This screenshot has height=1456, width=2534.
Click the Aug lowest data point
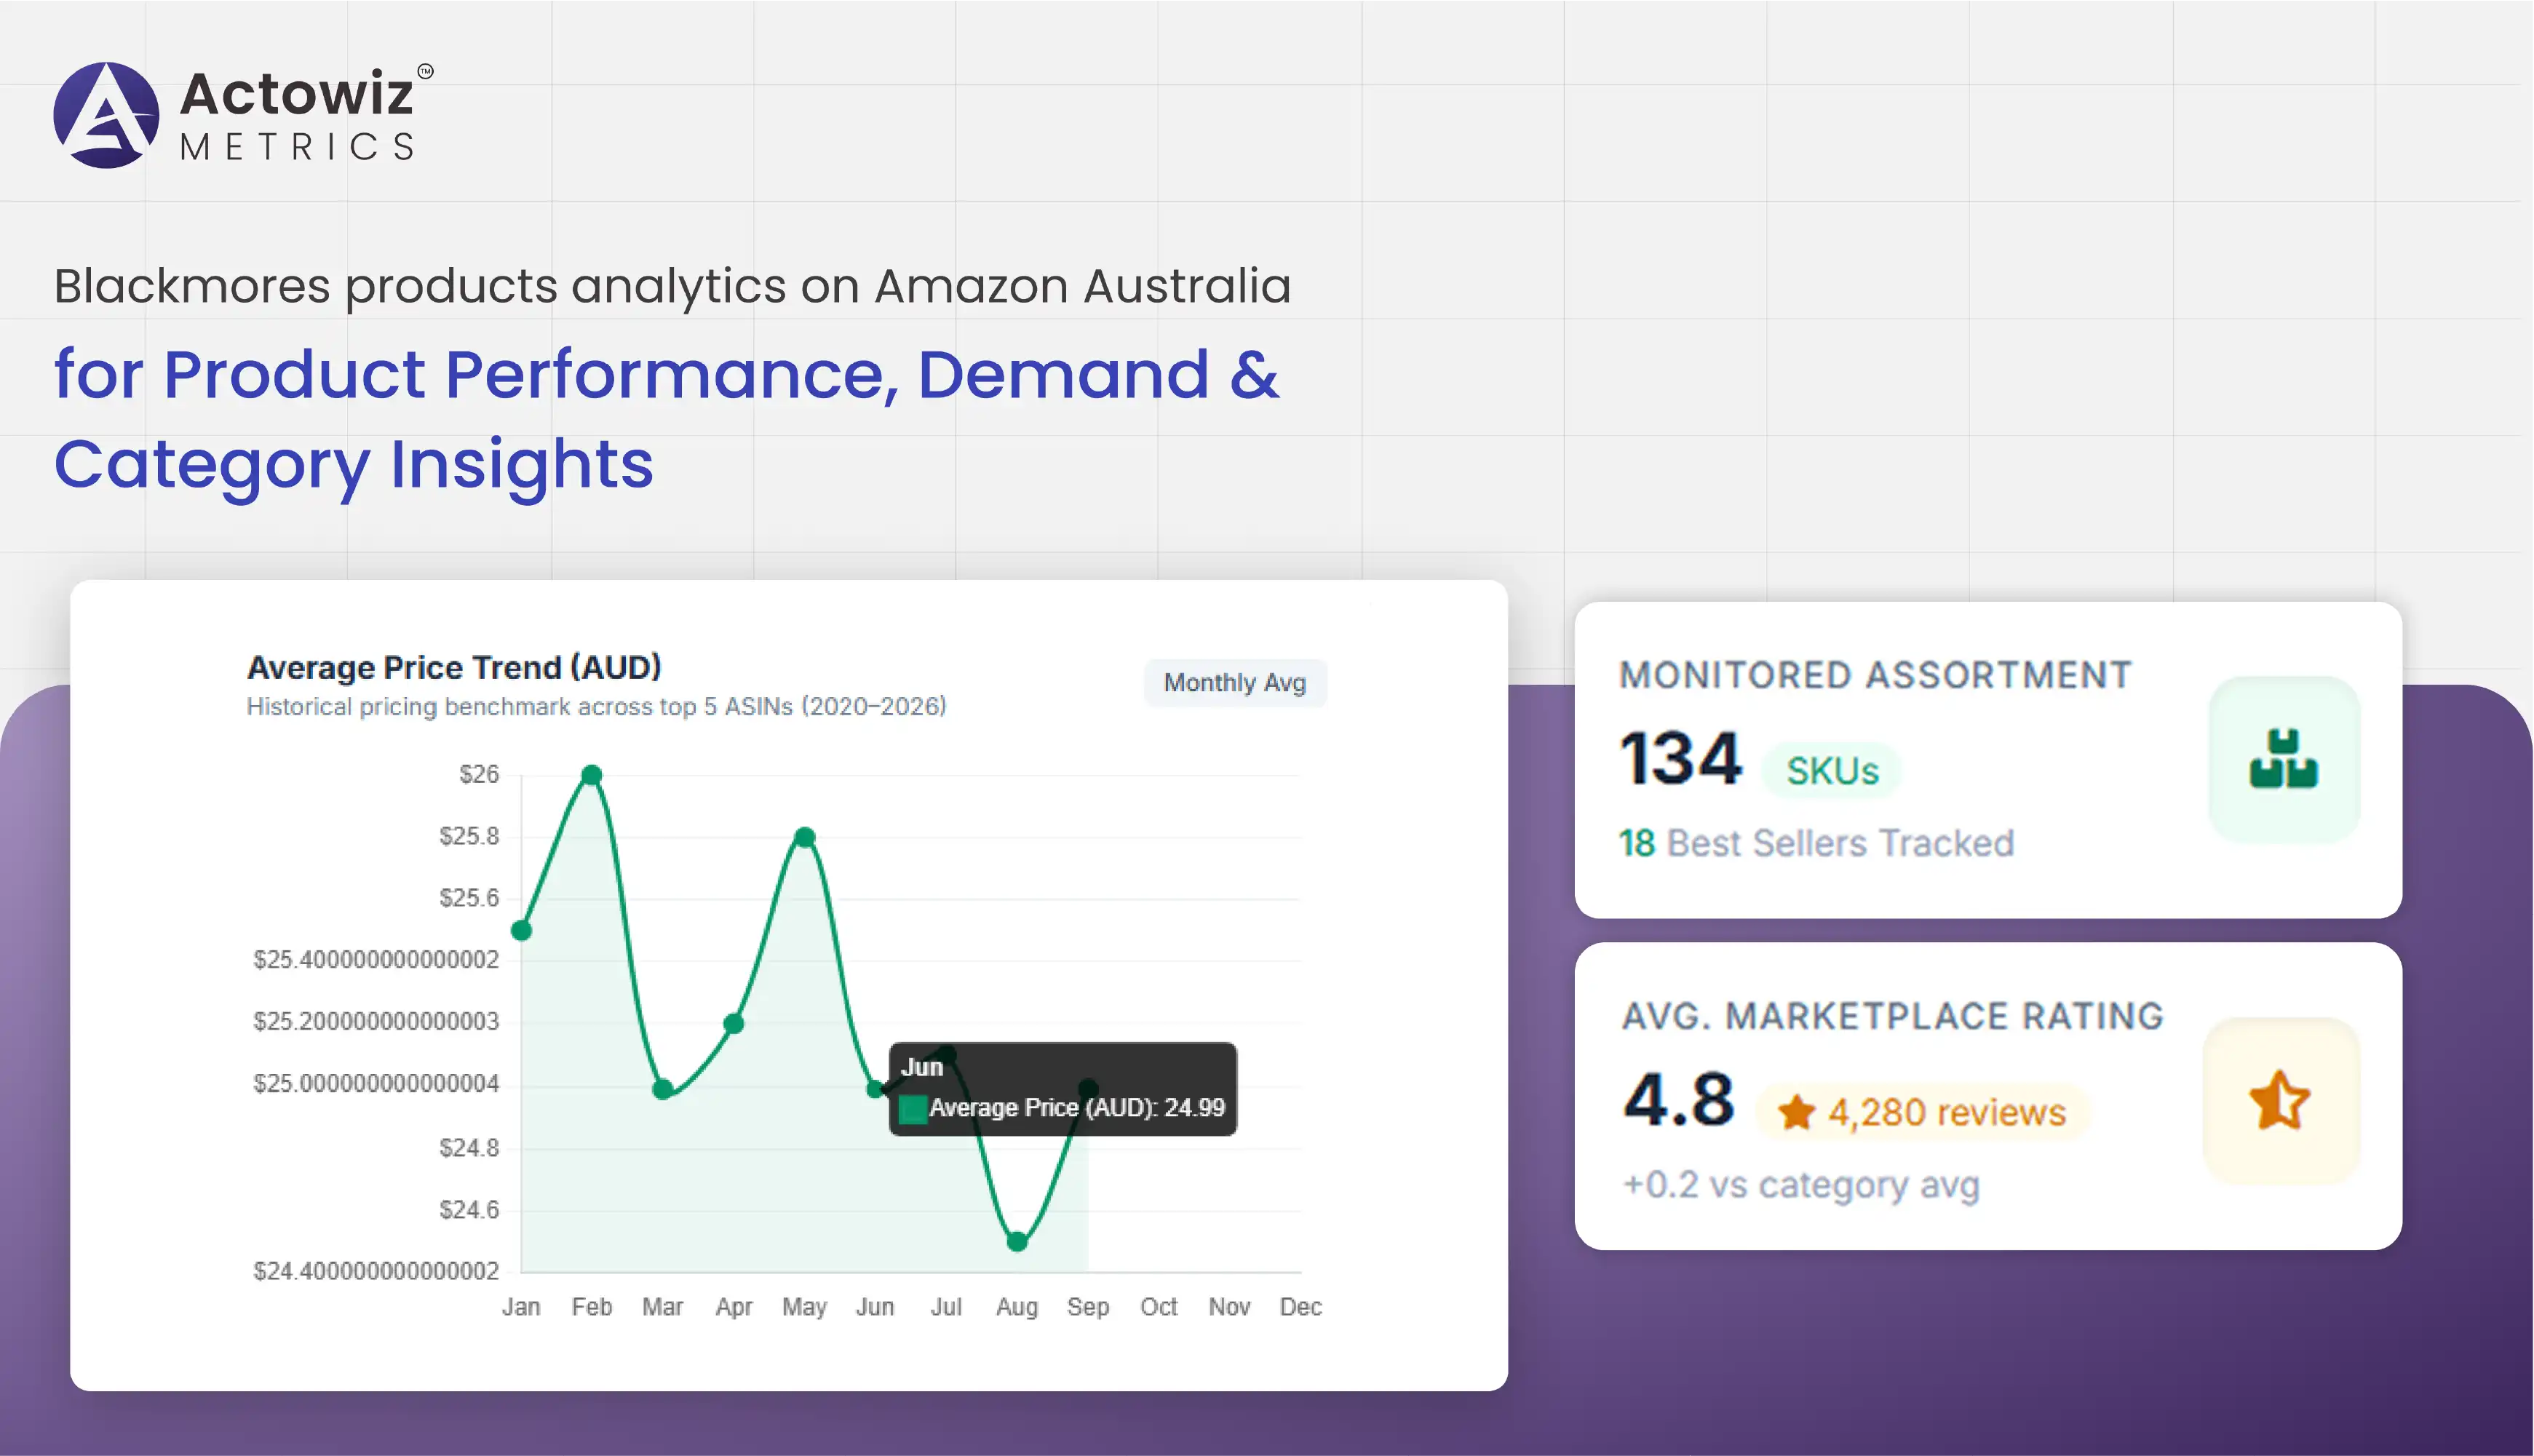point(1017,1242)
